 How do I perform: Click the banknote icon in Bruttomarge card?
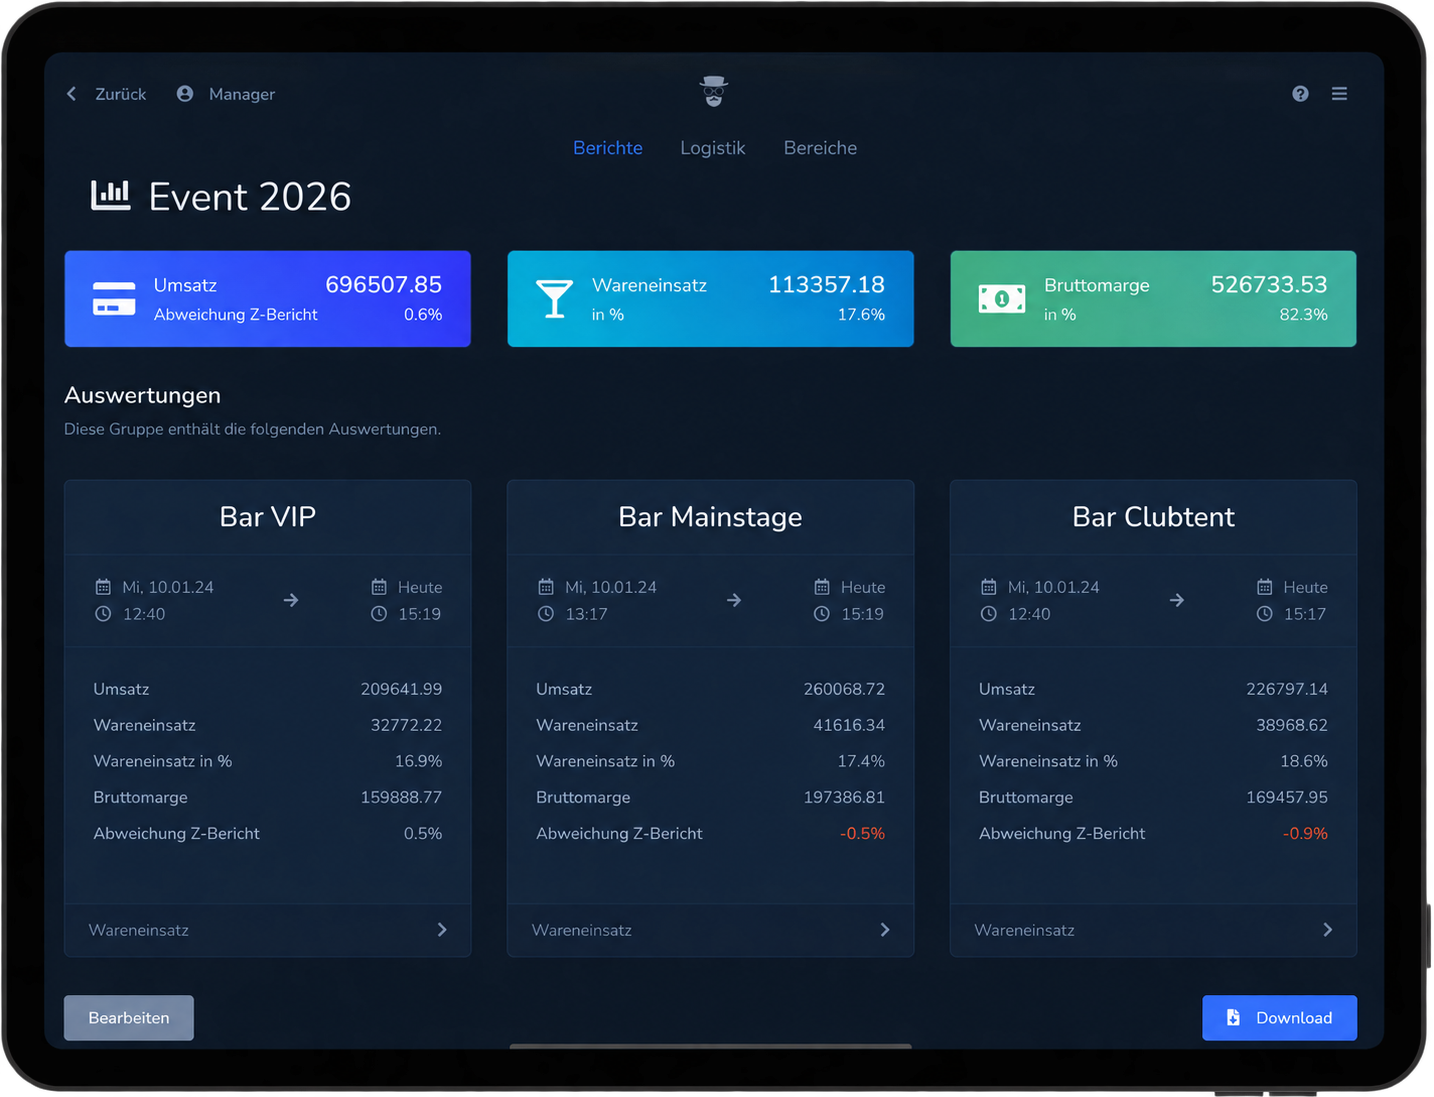click(x=1002, y=299)
